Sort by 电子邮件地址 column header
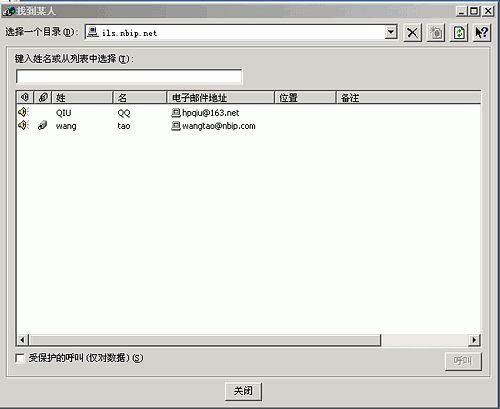The width and height of the screenshot is (500, 409). click(x=221, y=97)
